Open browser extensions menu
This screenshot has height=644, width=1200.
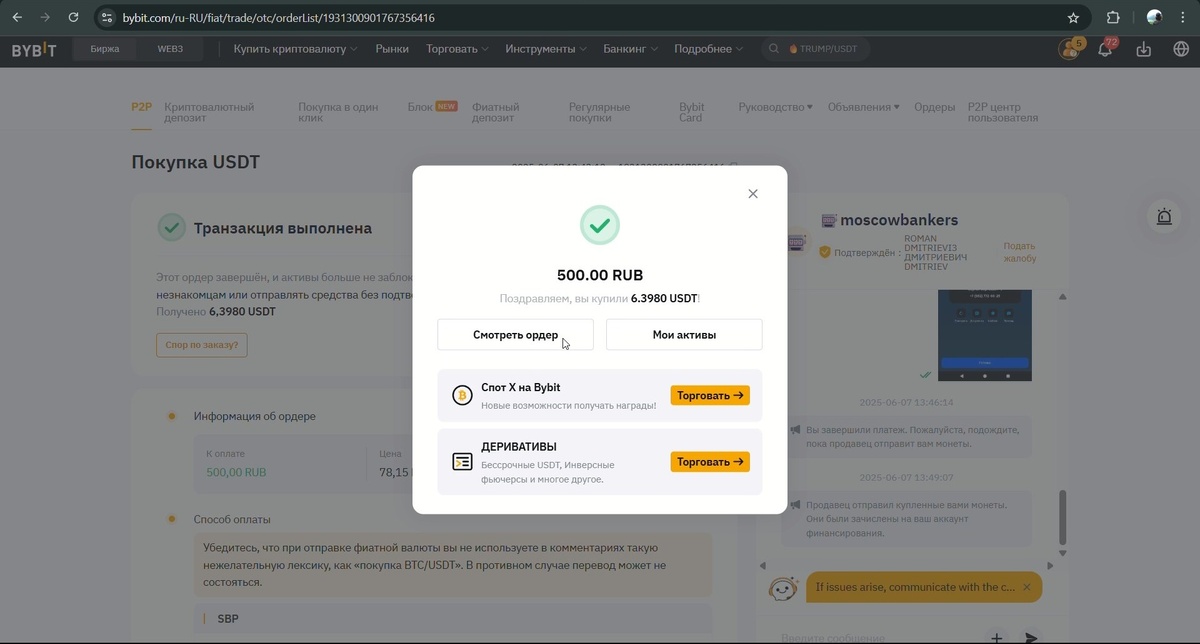pos(1113,18)
